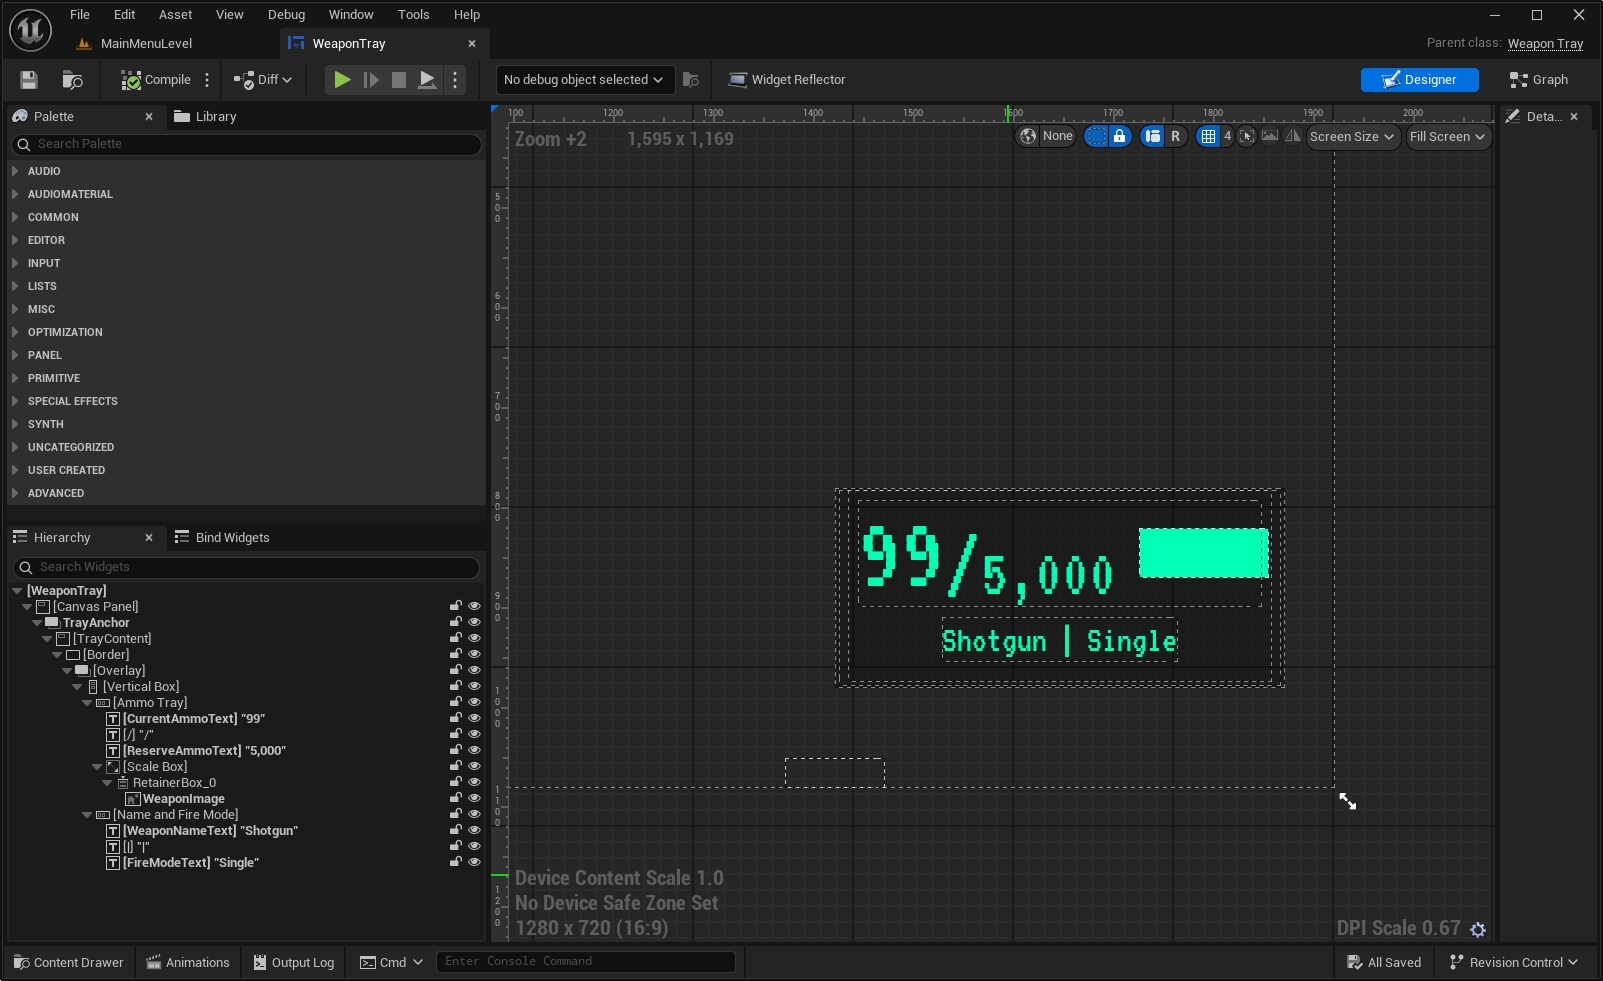Close the Palette panel tab
This screenshot has width=1603, height=981.
149,117
